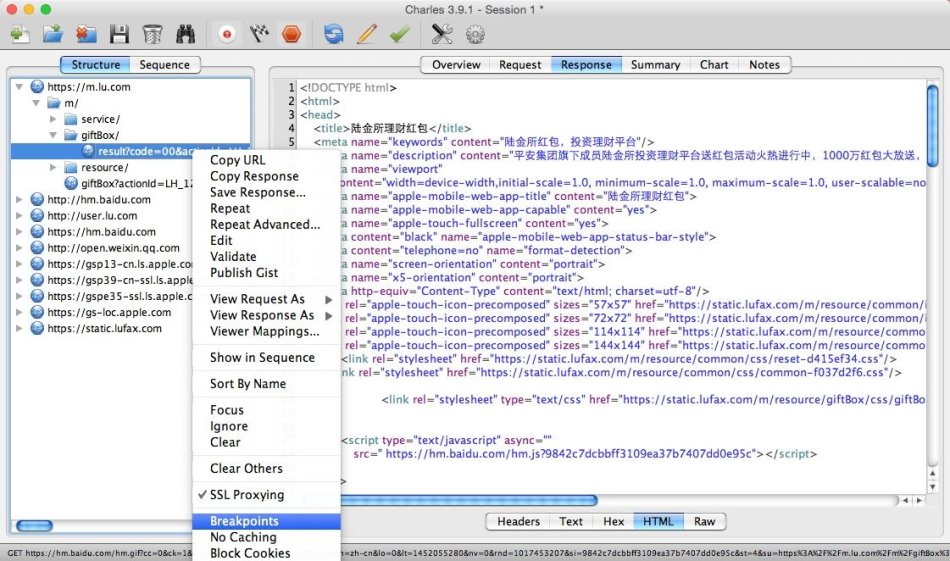Switch to the Sequence view tab
This screenshot has width=950, height=561.
coord(164,65)
